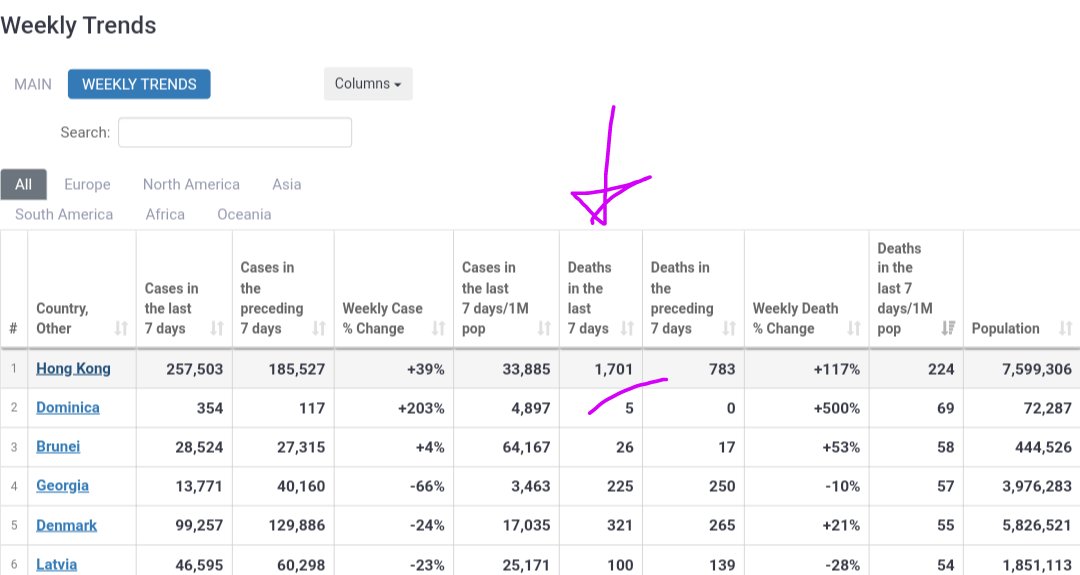Select Denmark cases per 1M value 17,035
1080x575 pixels.
(526, 525)
